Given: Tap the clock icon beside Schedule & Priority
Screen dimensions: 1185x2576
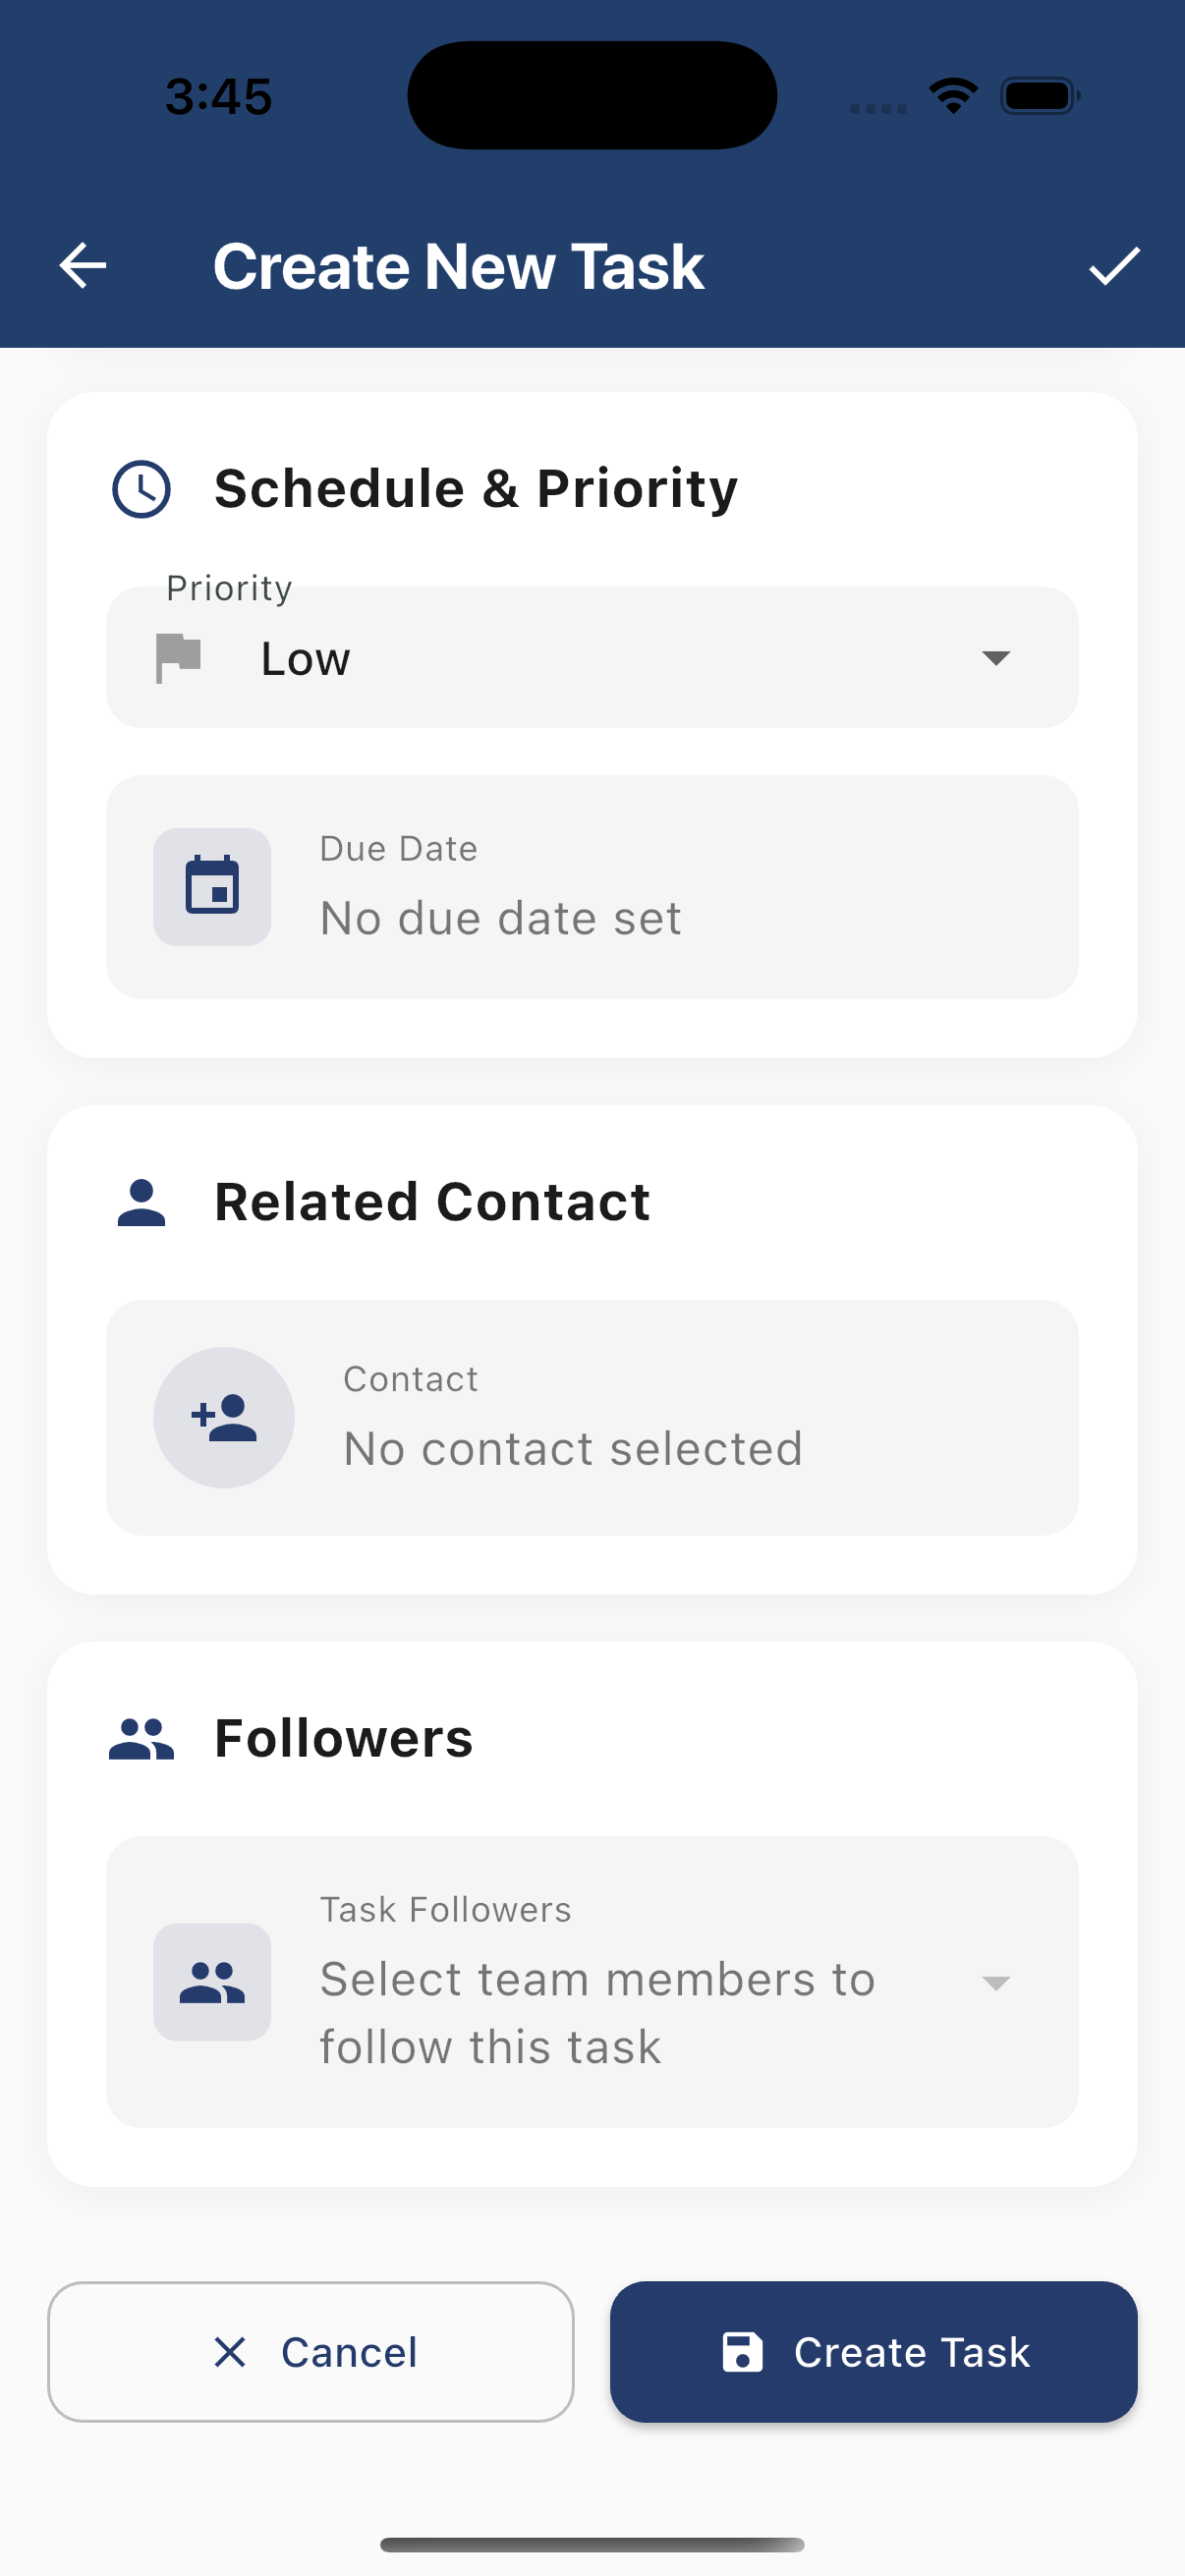Looking at the screenshot, I should [x=141, y=489].
